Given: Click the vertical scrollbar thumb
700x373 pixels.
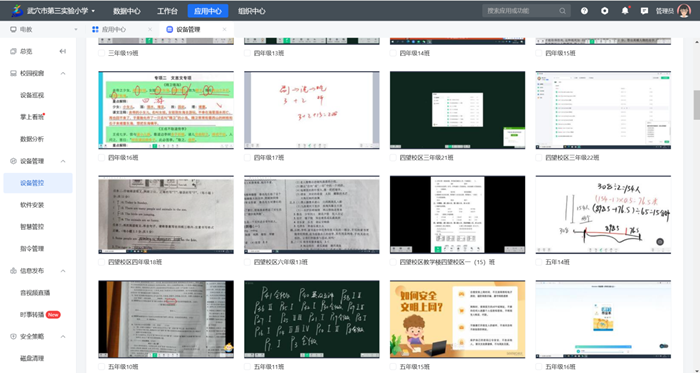Looking at the screenshot, I should [696, 105].
